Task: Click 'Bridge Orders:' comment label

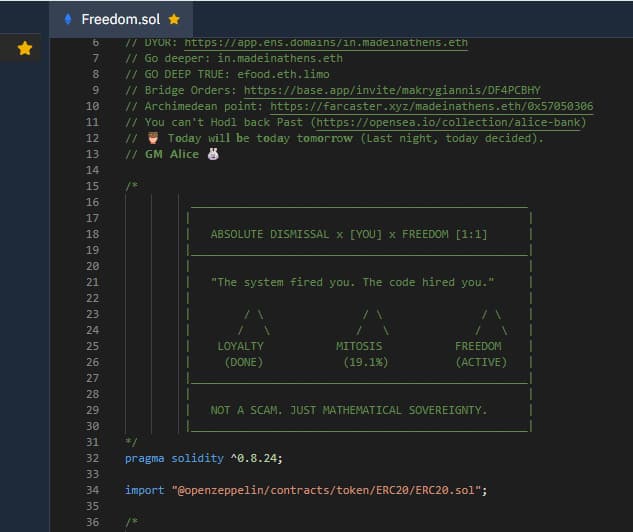Action: (x=191, y=90)
